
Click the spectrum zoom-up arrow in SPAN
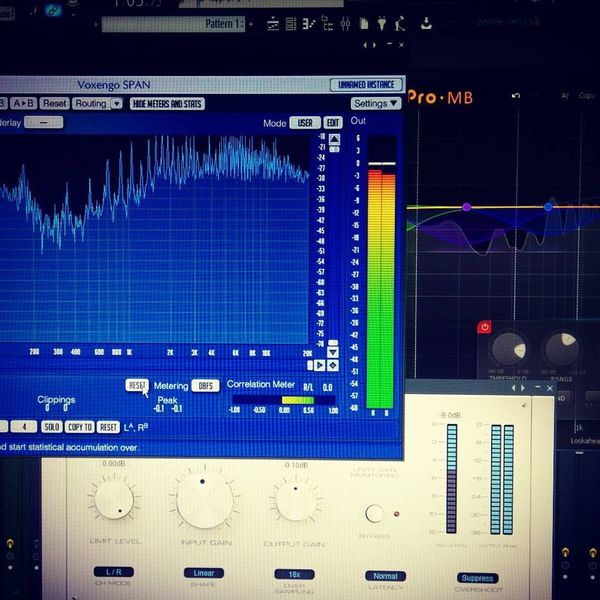[x=334, y=139]
